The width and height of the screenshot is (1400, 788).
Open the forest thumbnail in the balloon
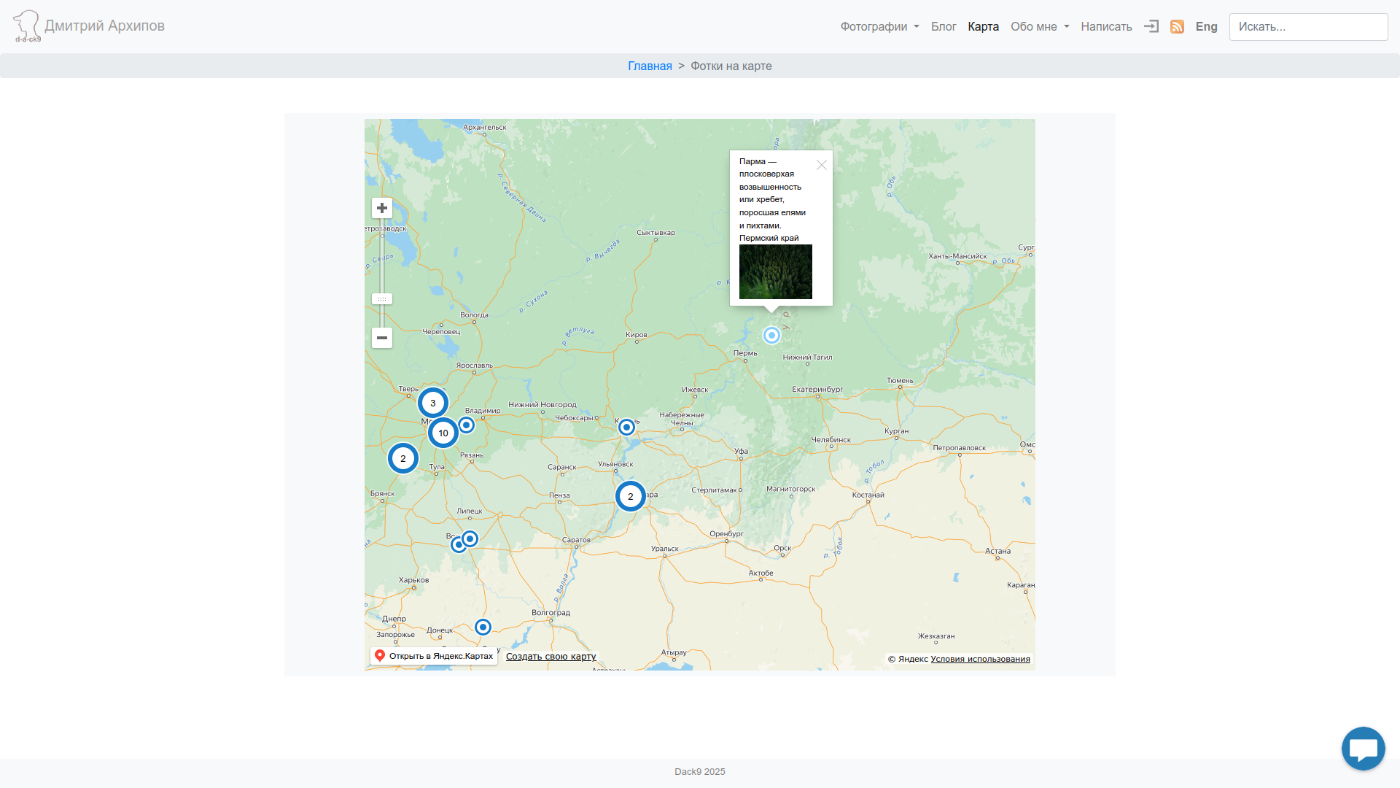point(776,272)
